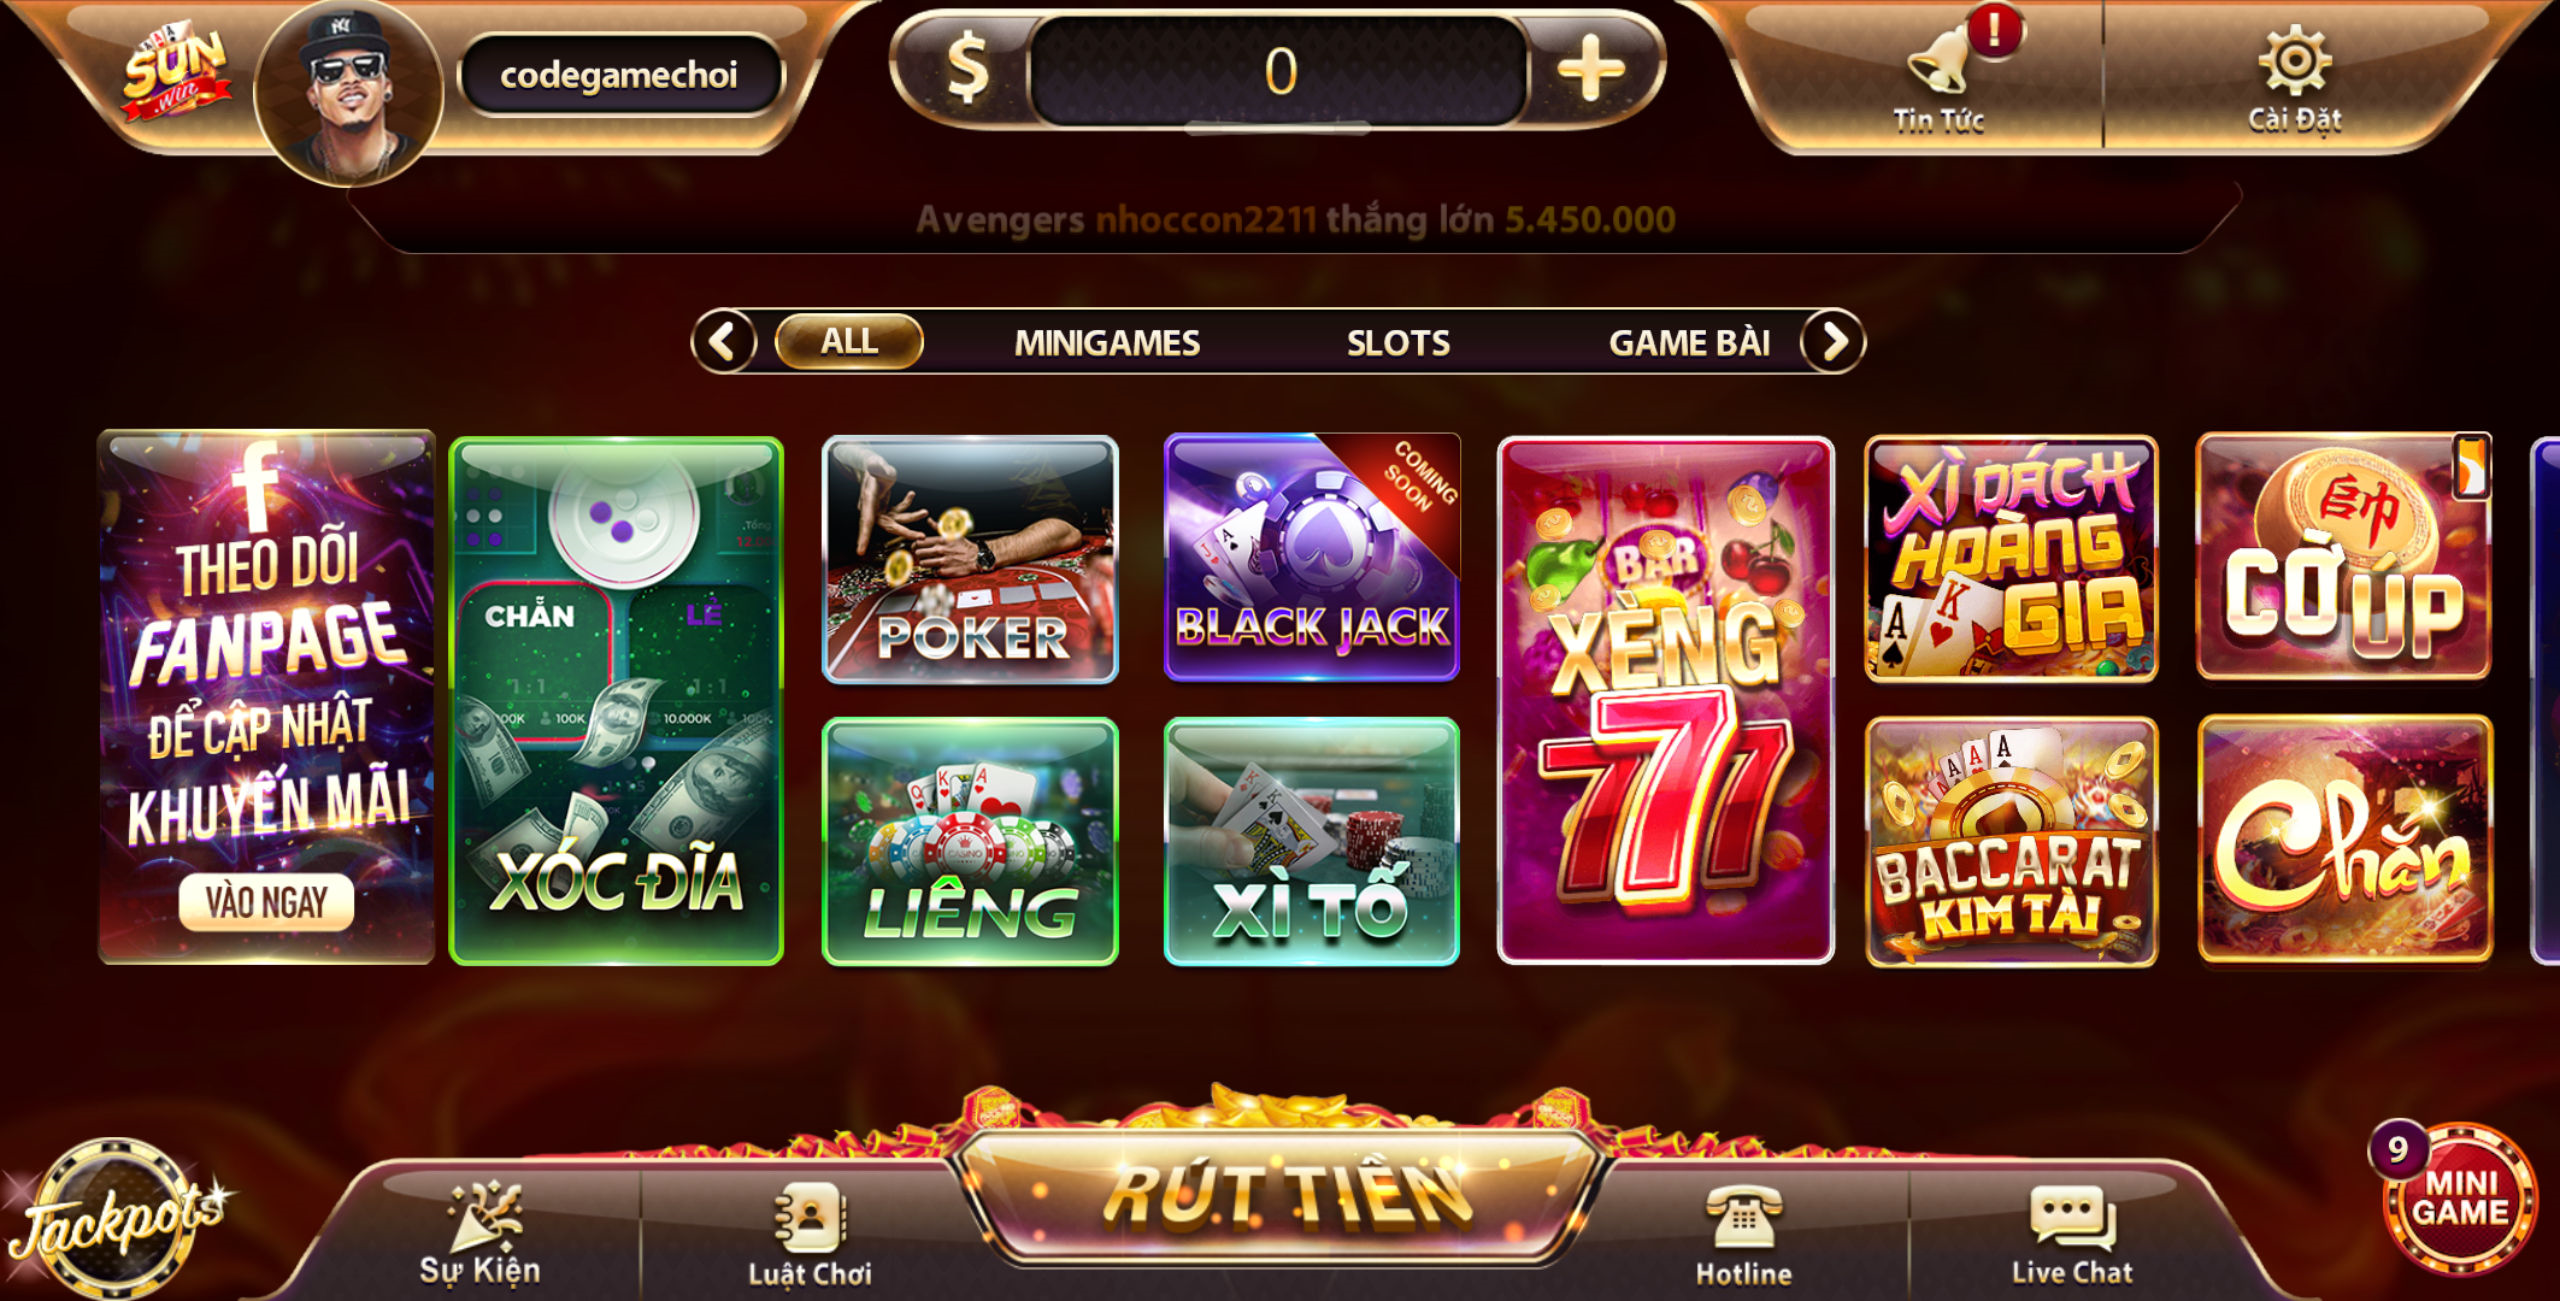Switch to the SLOTS tab
The height and width of the screenshot is (1301, 2560).
tap(1398, 343)
